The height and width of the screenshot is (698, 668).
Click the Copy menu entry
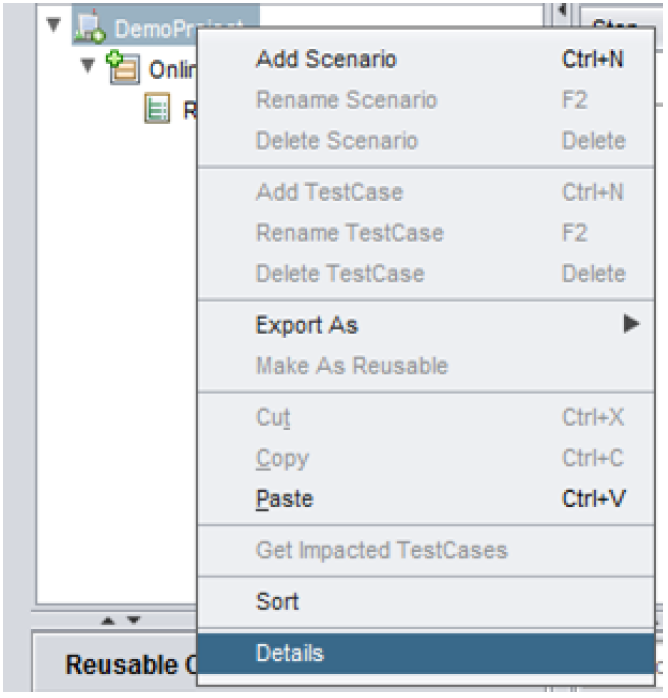tap(282, 458)
